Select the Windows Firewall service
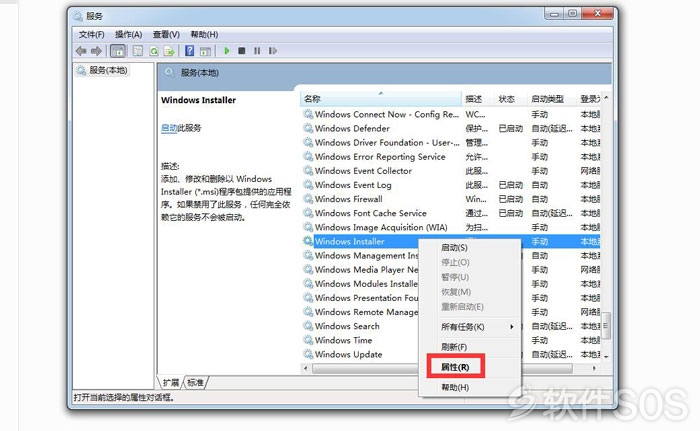 (x=451, y=199)
